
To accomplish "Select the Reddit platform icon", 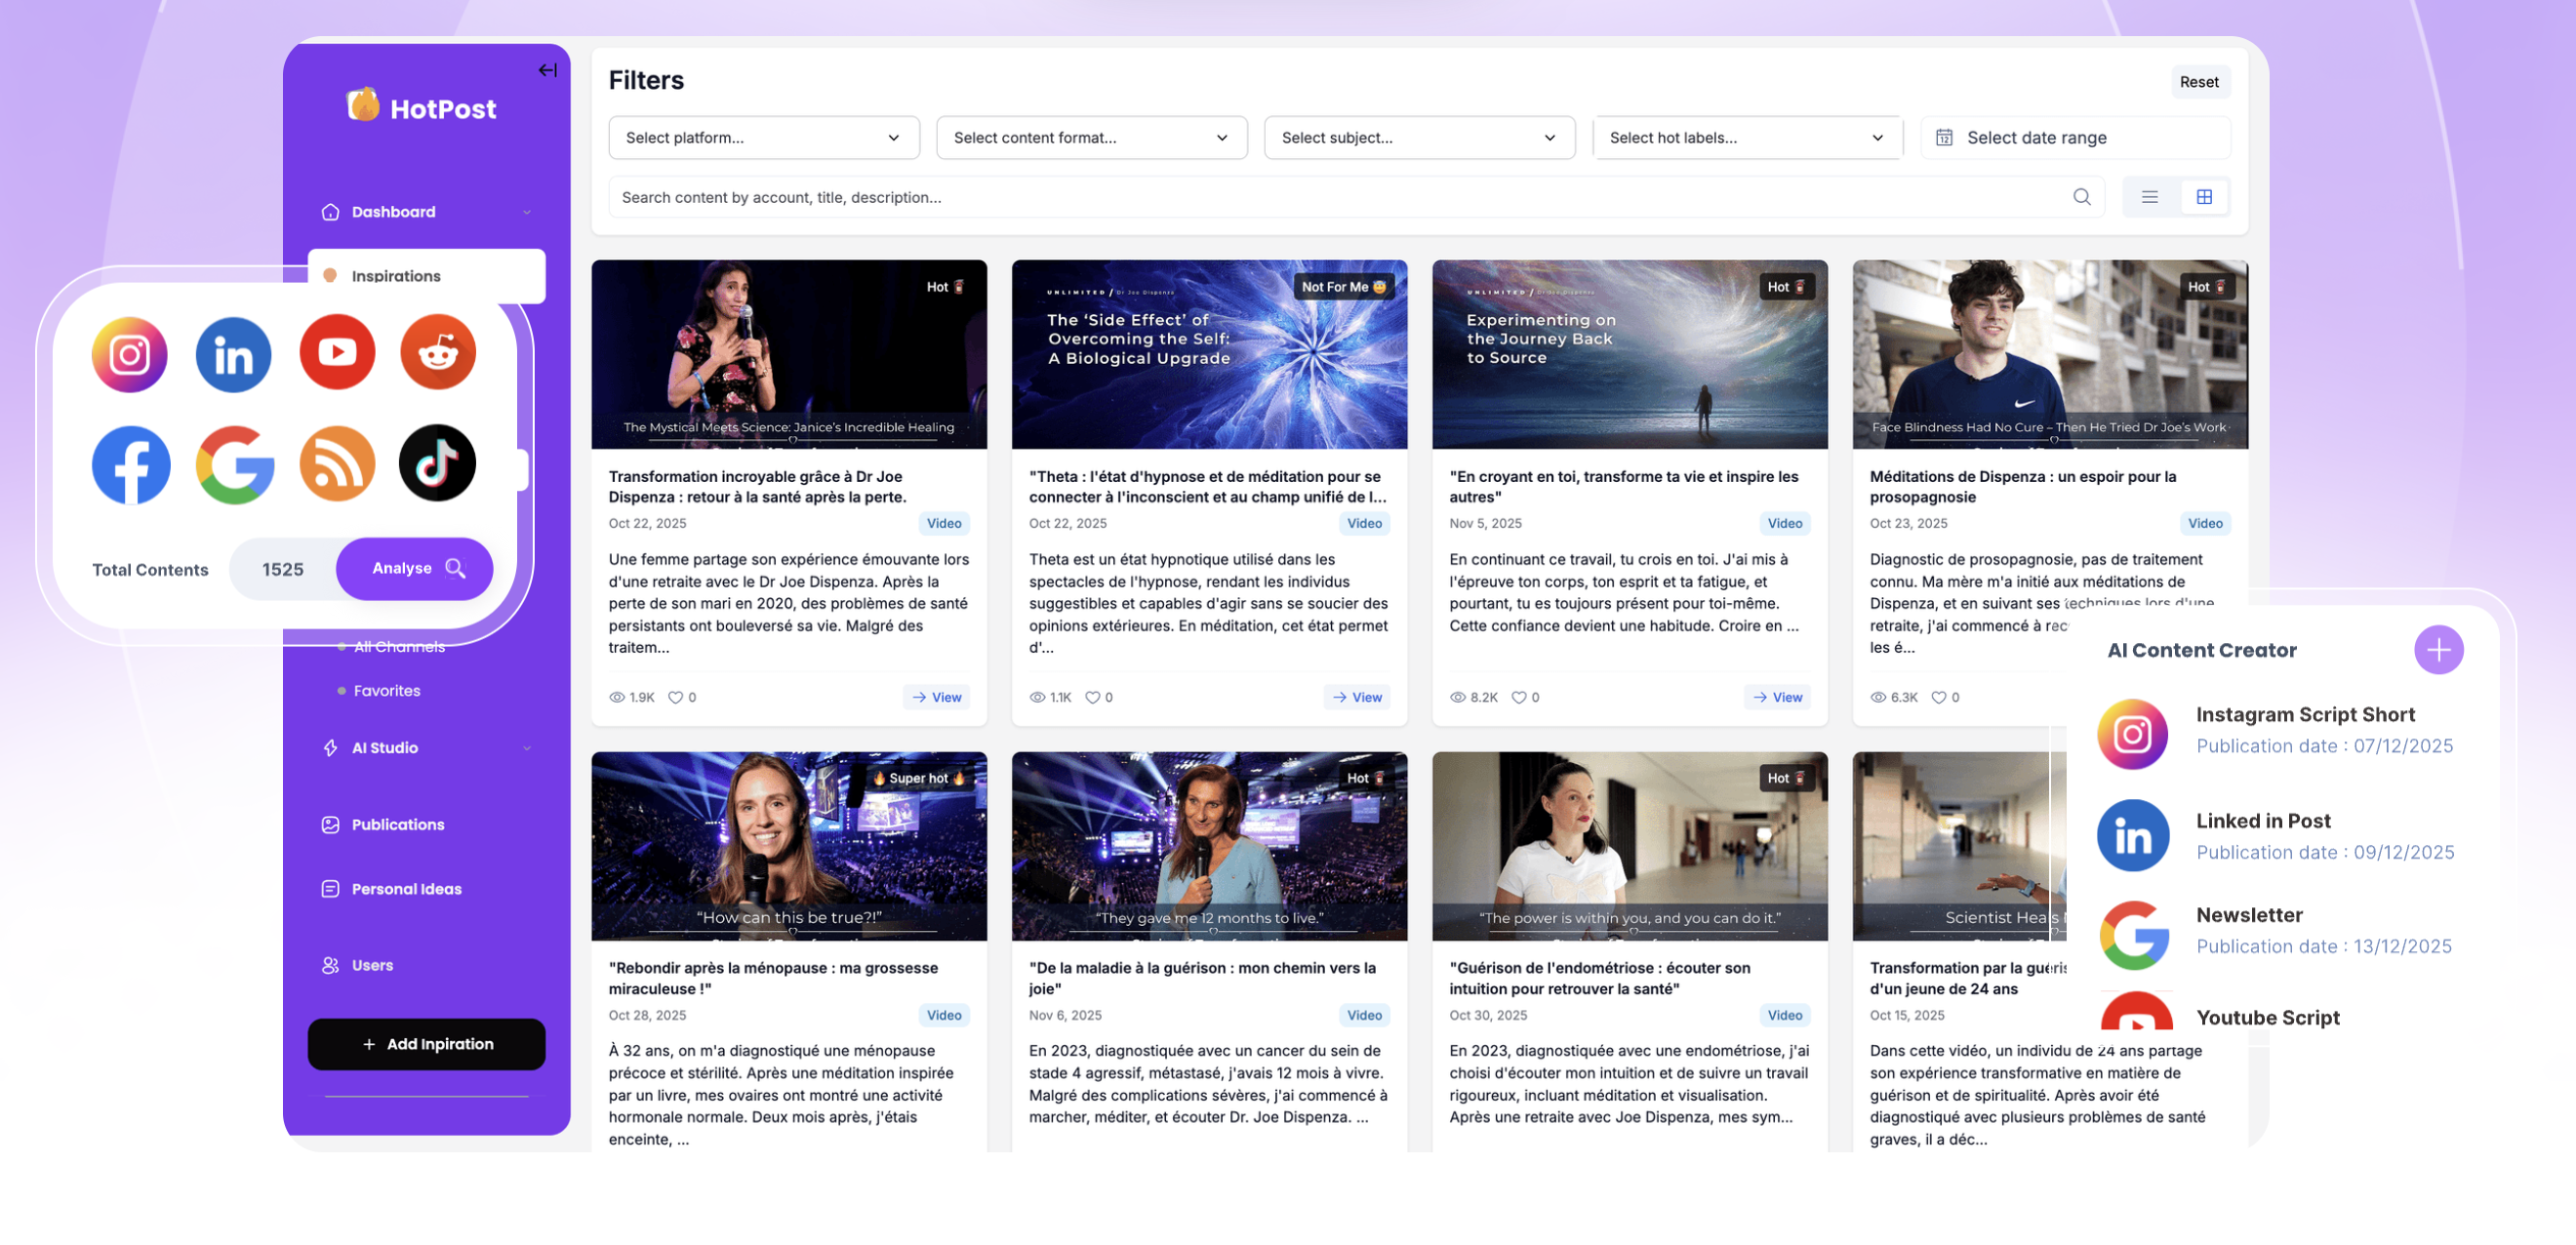I will tap(438, 352).
